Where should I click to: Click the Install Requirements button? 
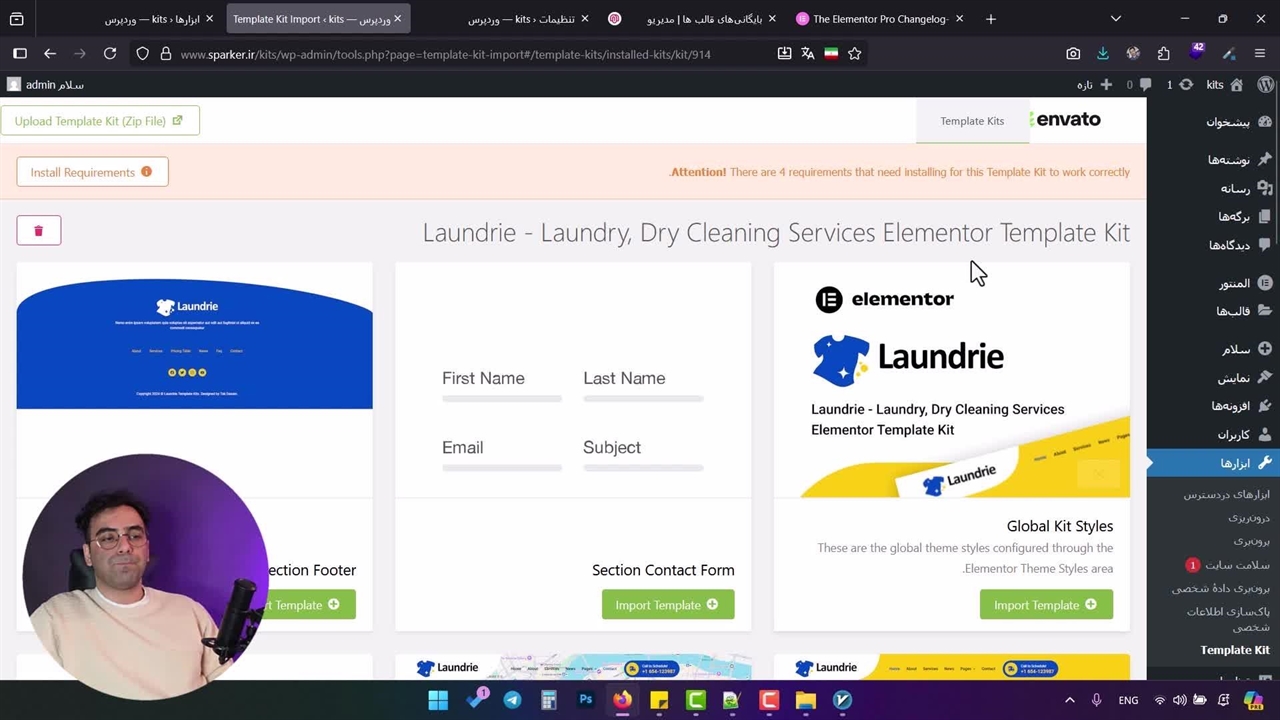click(x=92, y=172)
